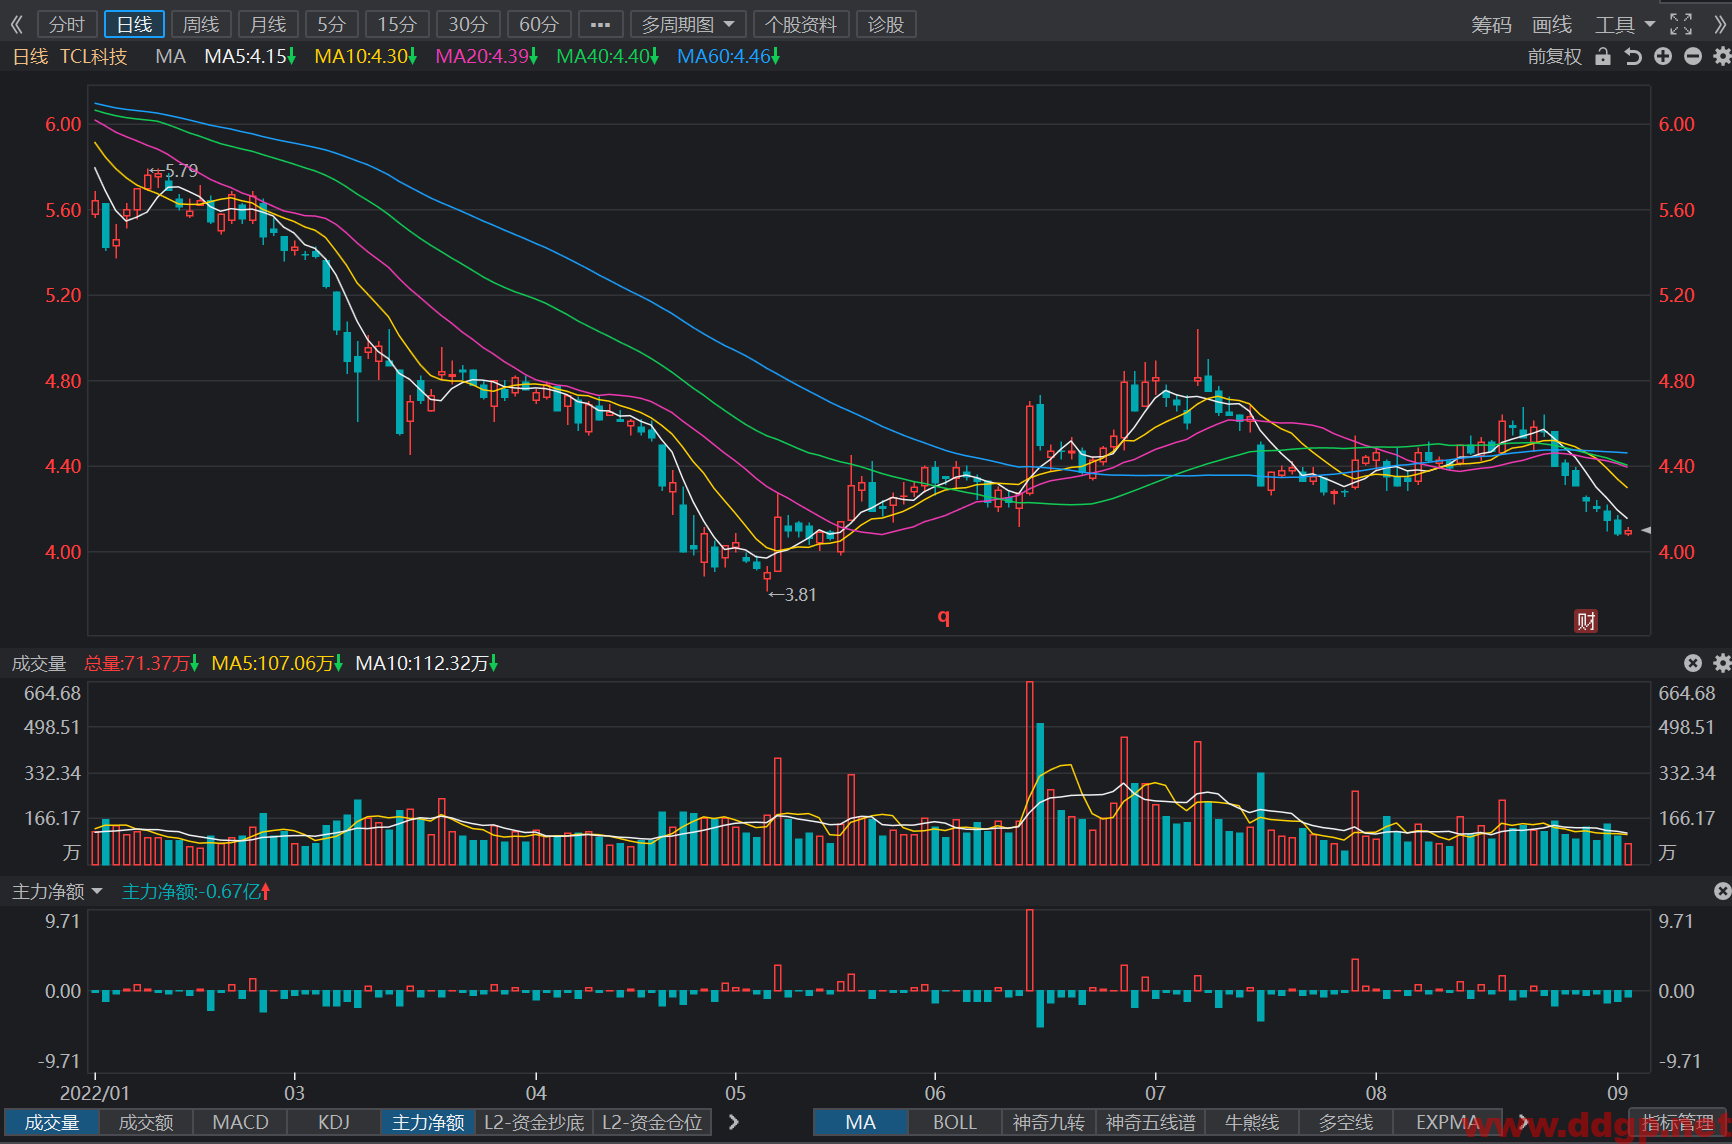Expand right panel with double-chevron icon
The width and height of the screenshot is (1732, 1144).
(1721, 24)
